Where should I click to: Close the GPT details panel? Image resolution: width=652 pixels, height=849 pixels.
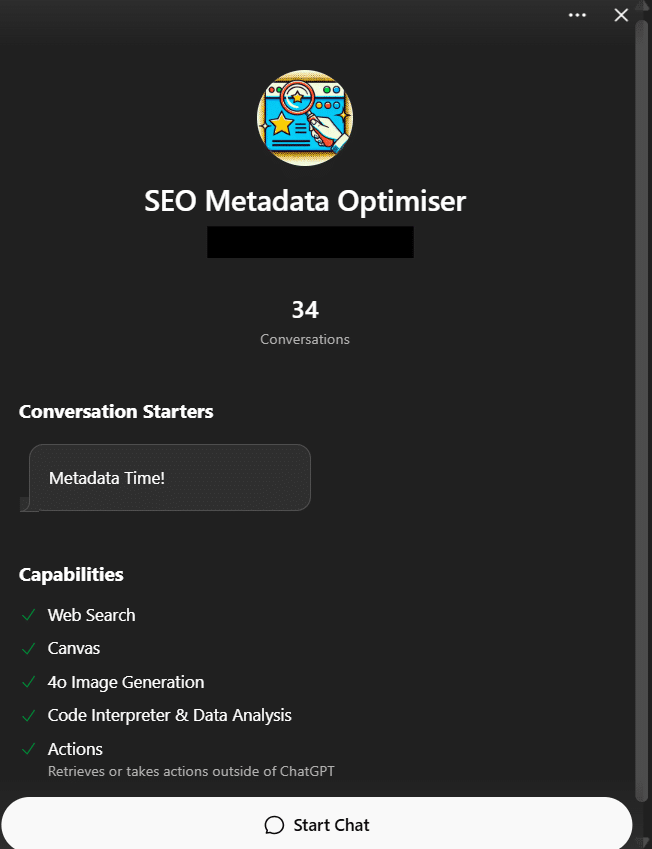621,15
